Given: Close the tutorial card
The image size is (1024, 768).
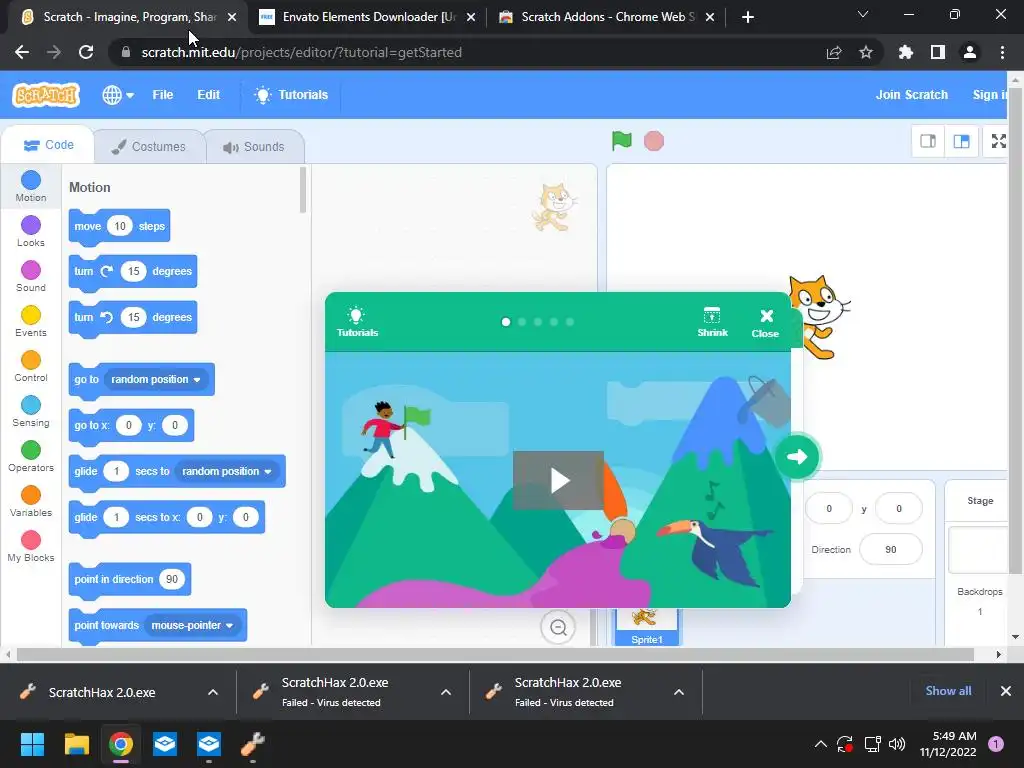Looking at the screenshot, I should click(765, 323).
